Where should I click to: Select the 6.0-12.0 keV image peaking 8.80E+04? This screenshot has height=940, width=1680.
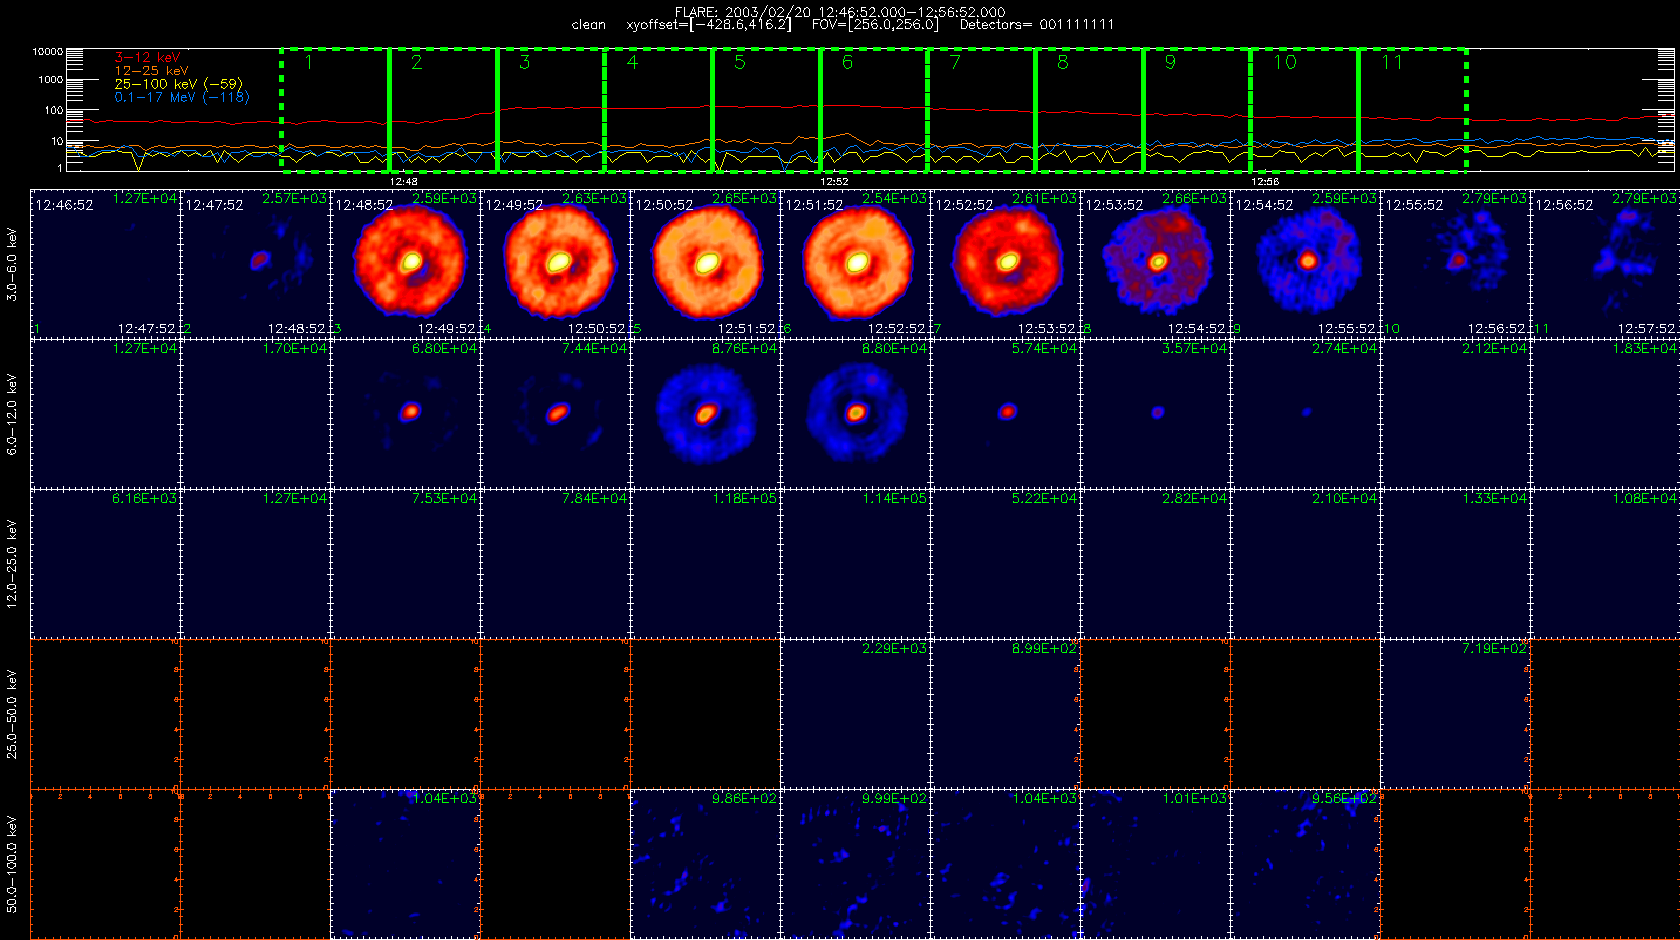pyautogui.click(x=856, y=414)
